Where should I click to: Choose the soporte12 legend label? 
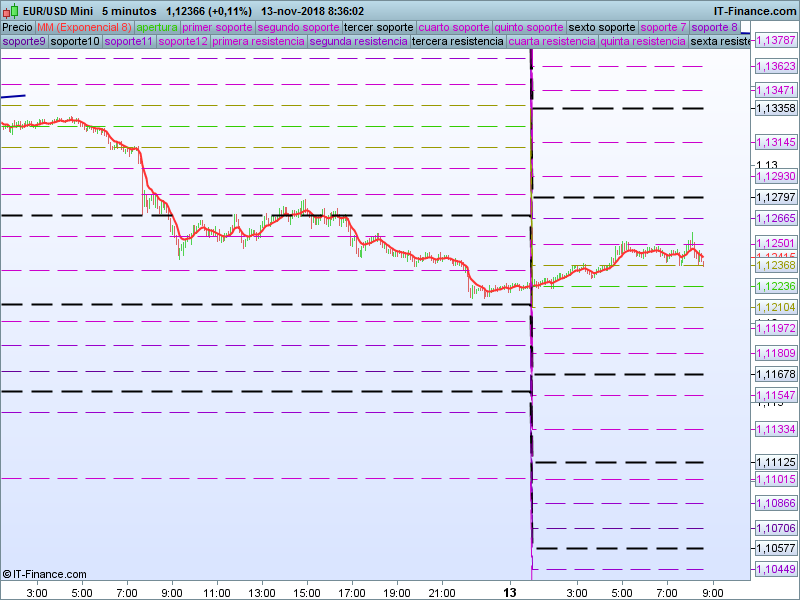(x=183, y=41)
